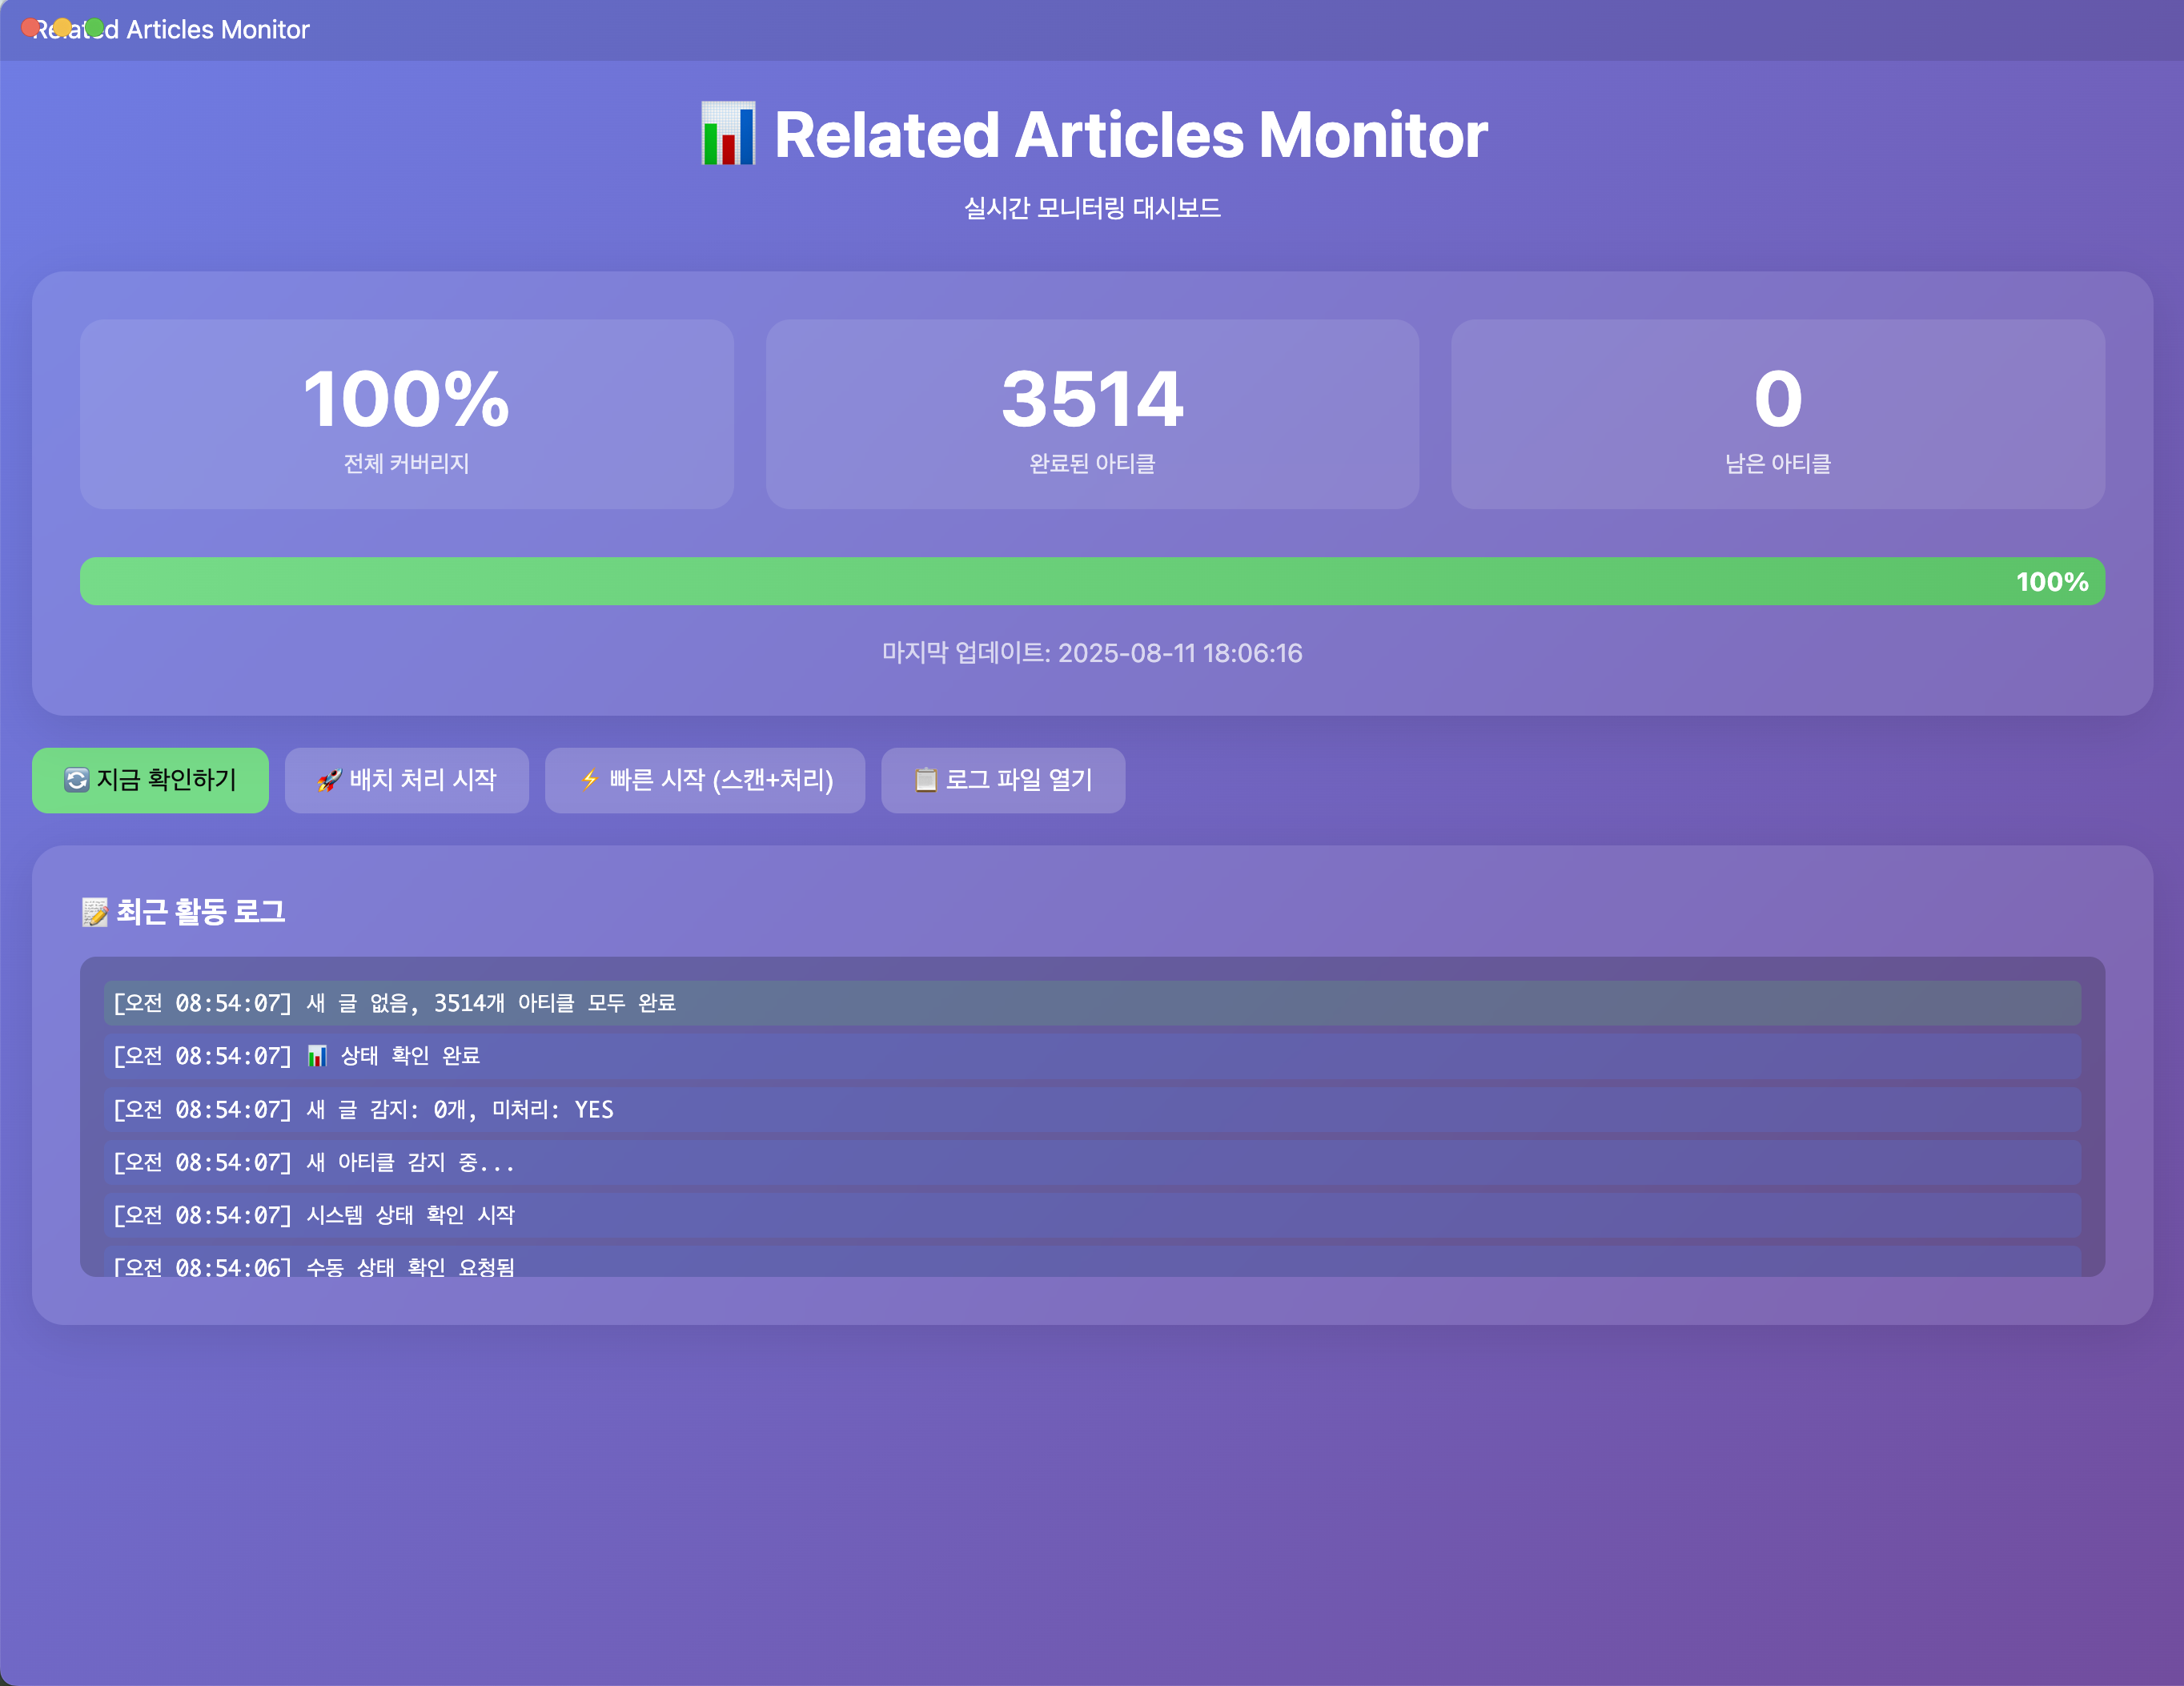Click the refresh icon on 지금 확인하기
The image size is (2184, 1686).
(x=77, y=780)
